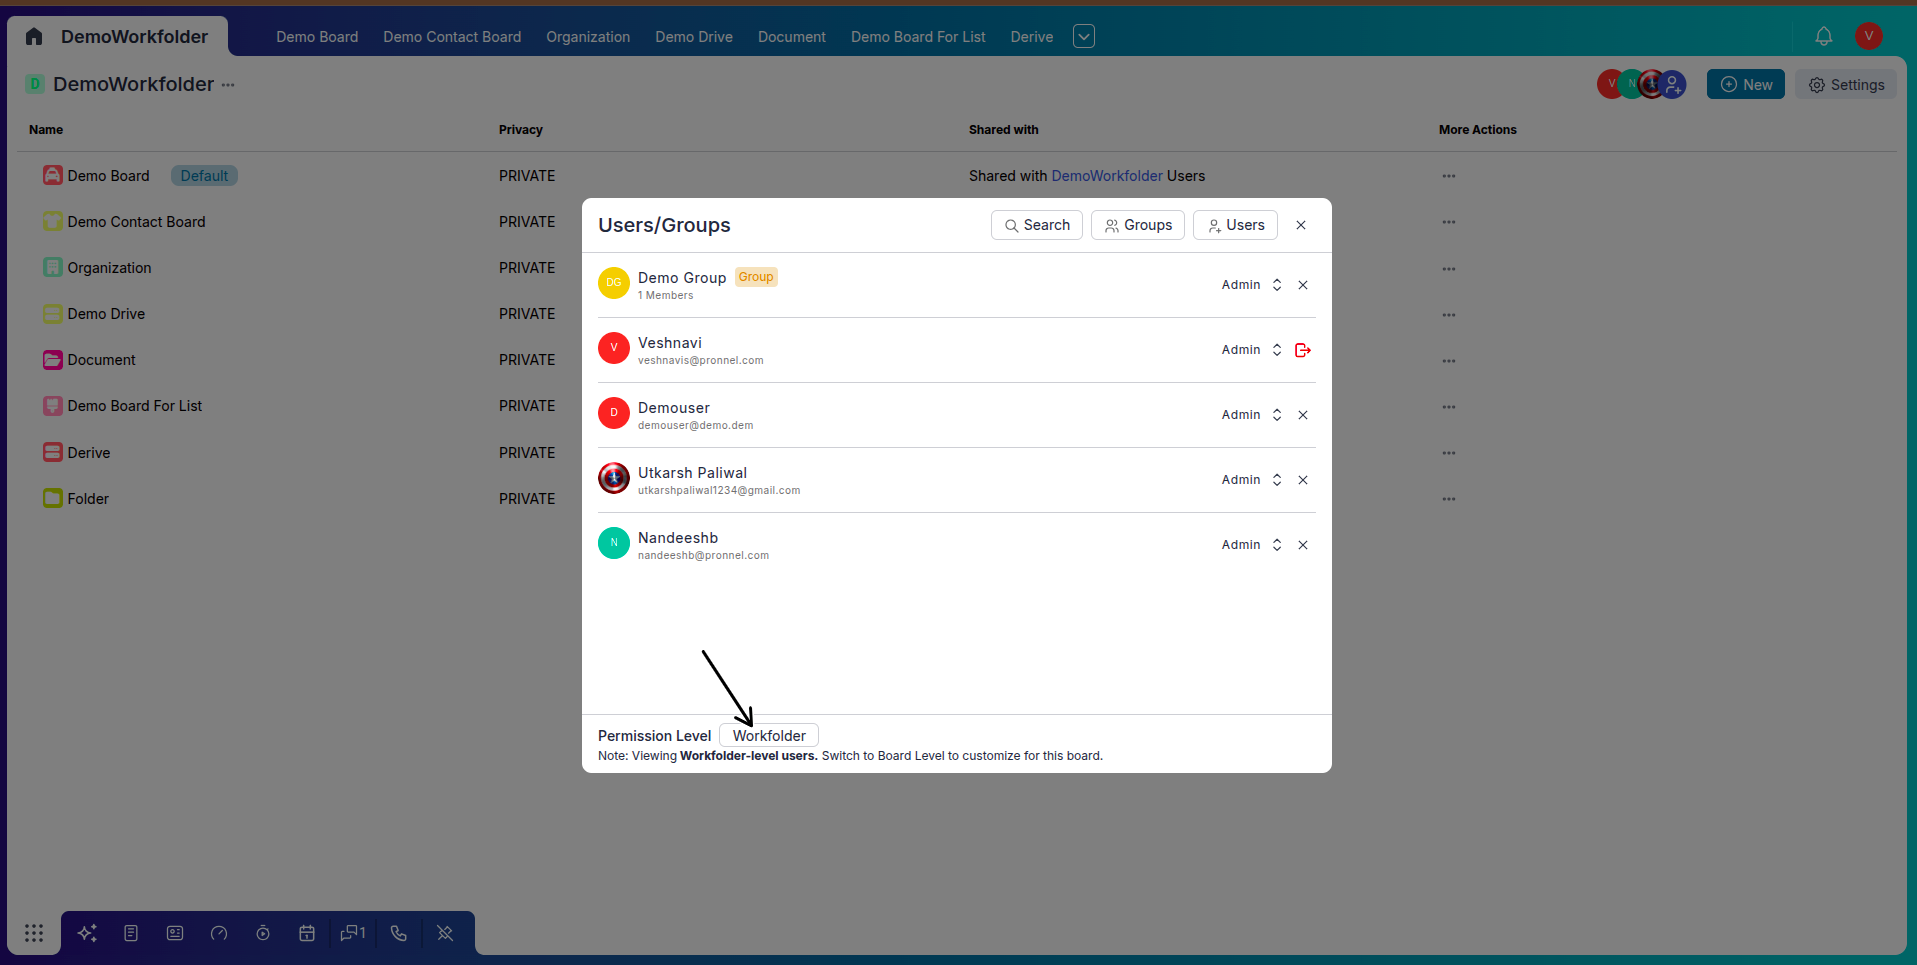This screenshot has height=965, width=1917.
Task: Remove Demouser from the users list
Action: tap(1303, 415)
